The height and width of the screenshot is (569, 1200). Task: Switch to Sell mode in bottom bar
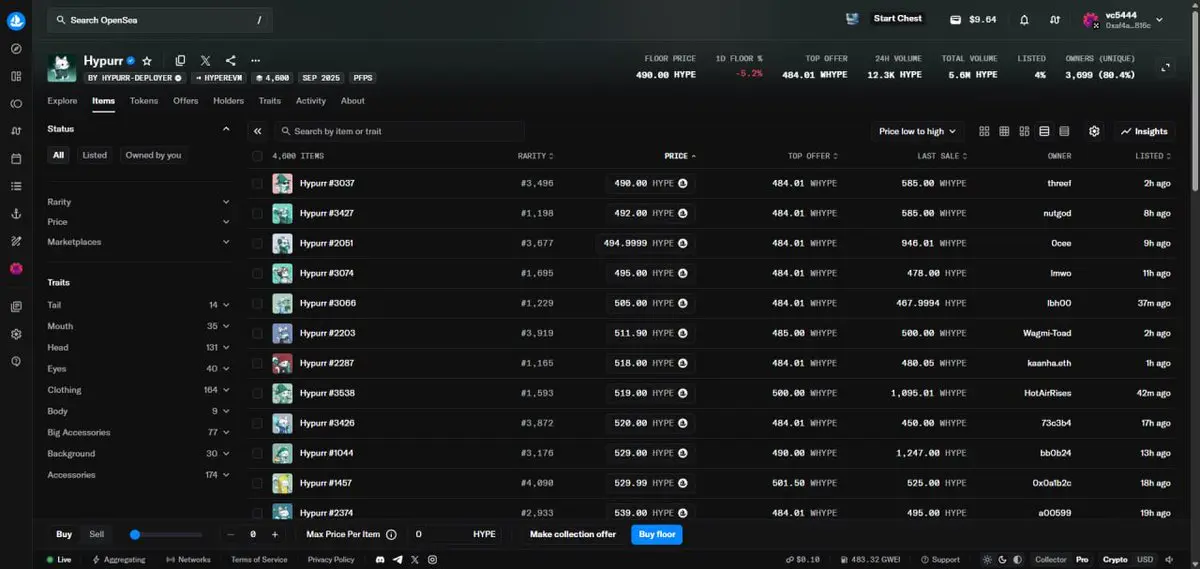click(x=96, y=535)
